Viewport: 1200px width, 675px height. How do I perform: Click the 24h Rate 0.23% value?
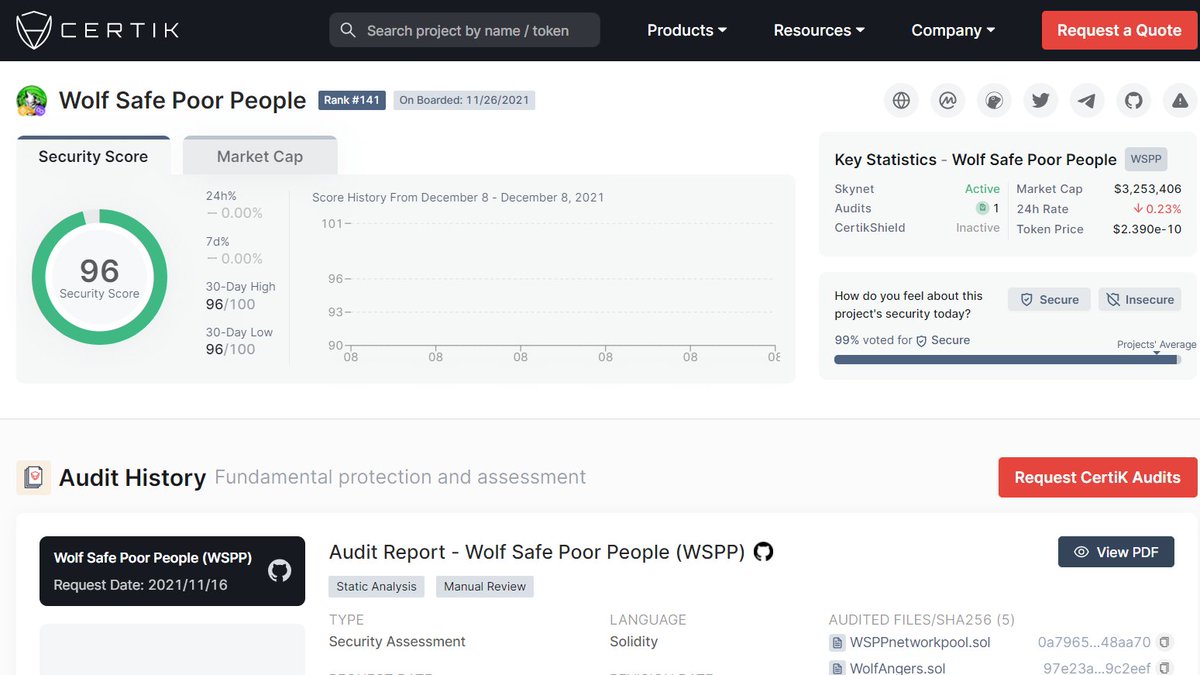point(1157,209)
